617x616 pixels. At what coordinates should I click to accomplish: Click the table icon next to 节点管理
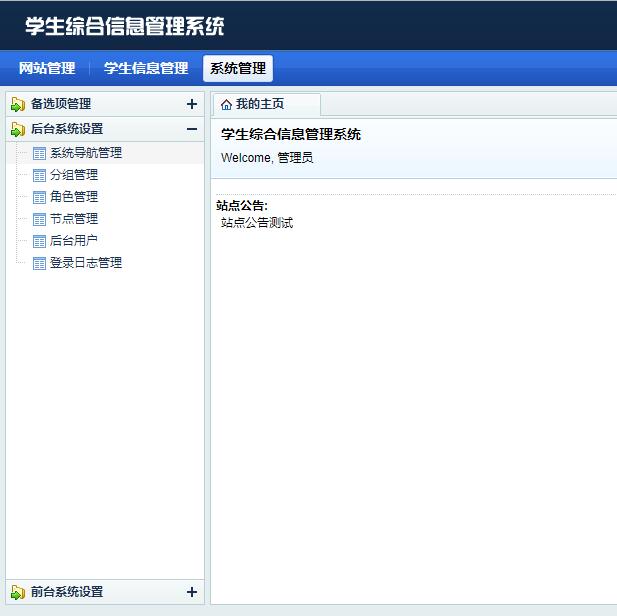(39, 219)
